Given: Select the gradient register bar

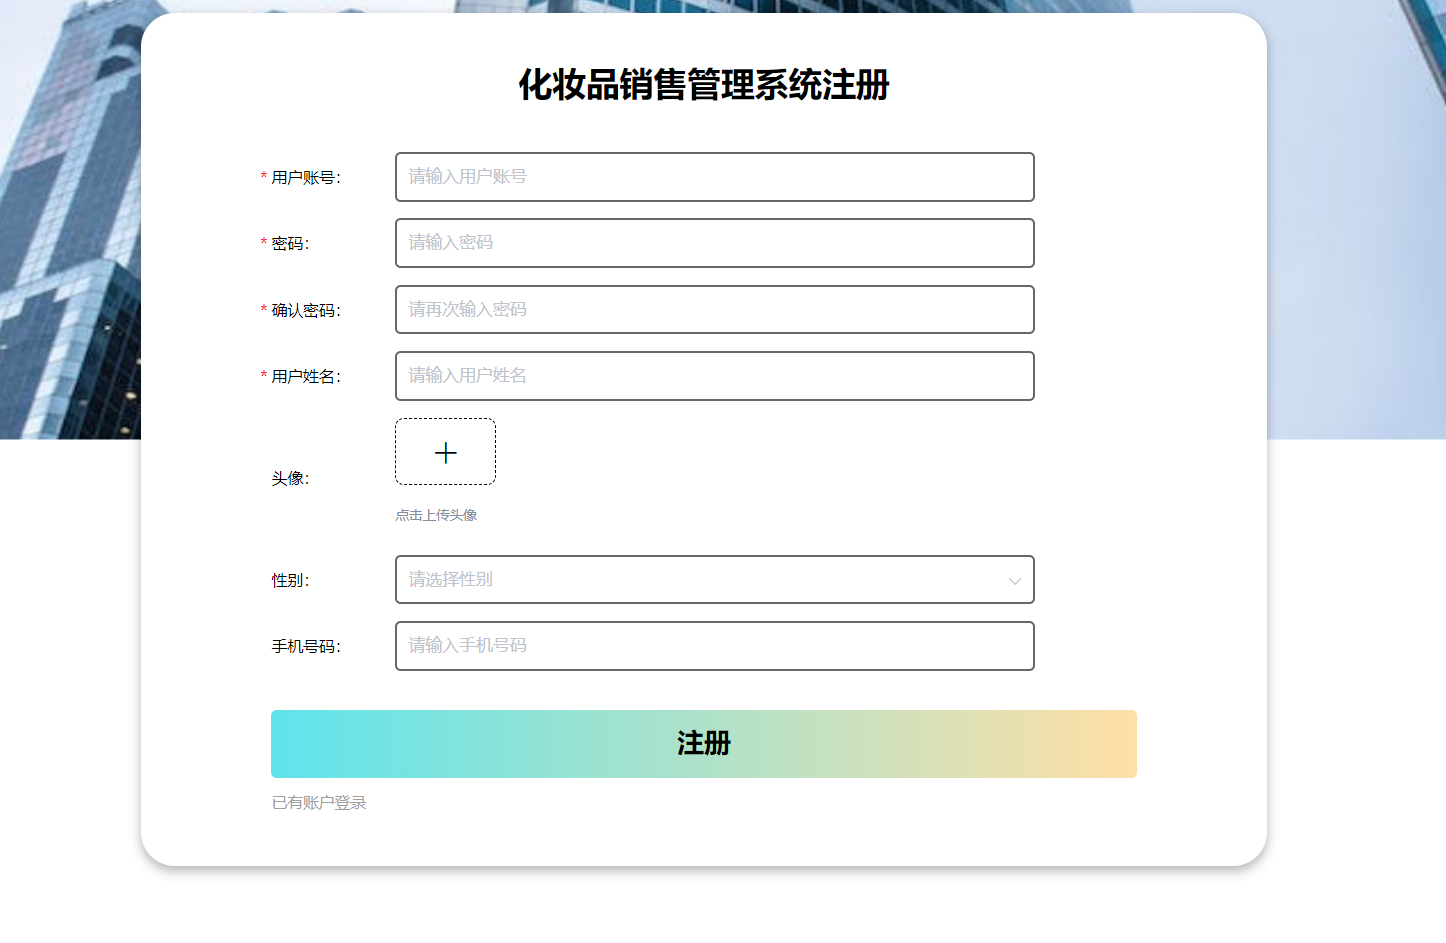Looking at the screenshot, I should (703, 743).
